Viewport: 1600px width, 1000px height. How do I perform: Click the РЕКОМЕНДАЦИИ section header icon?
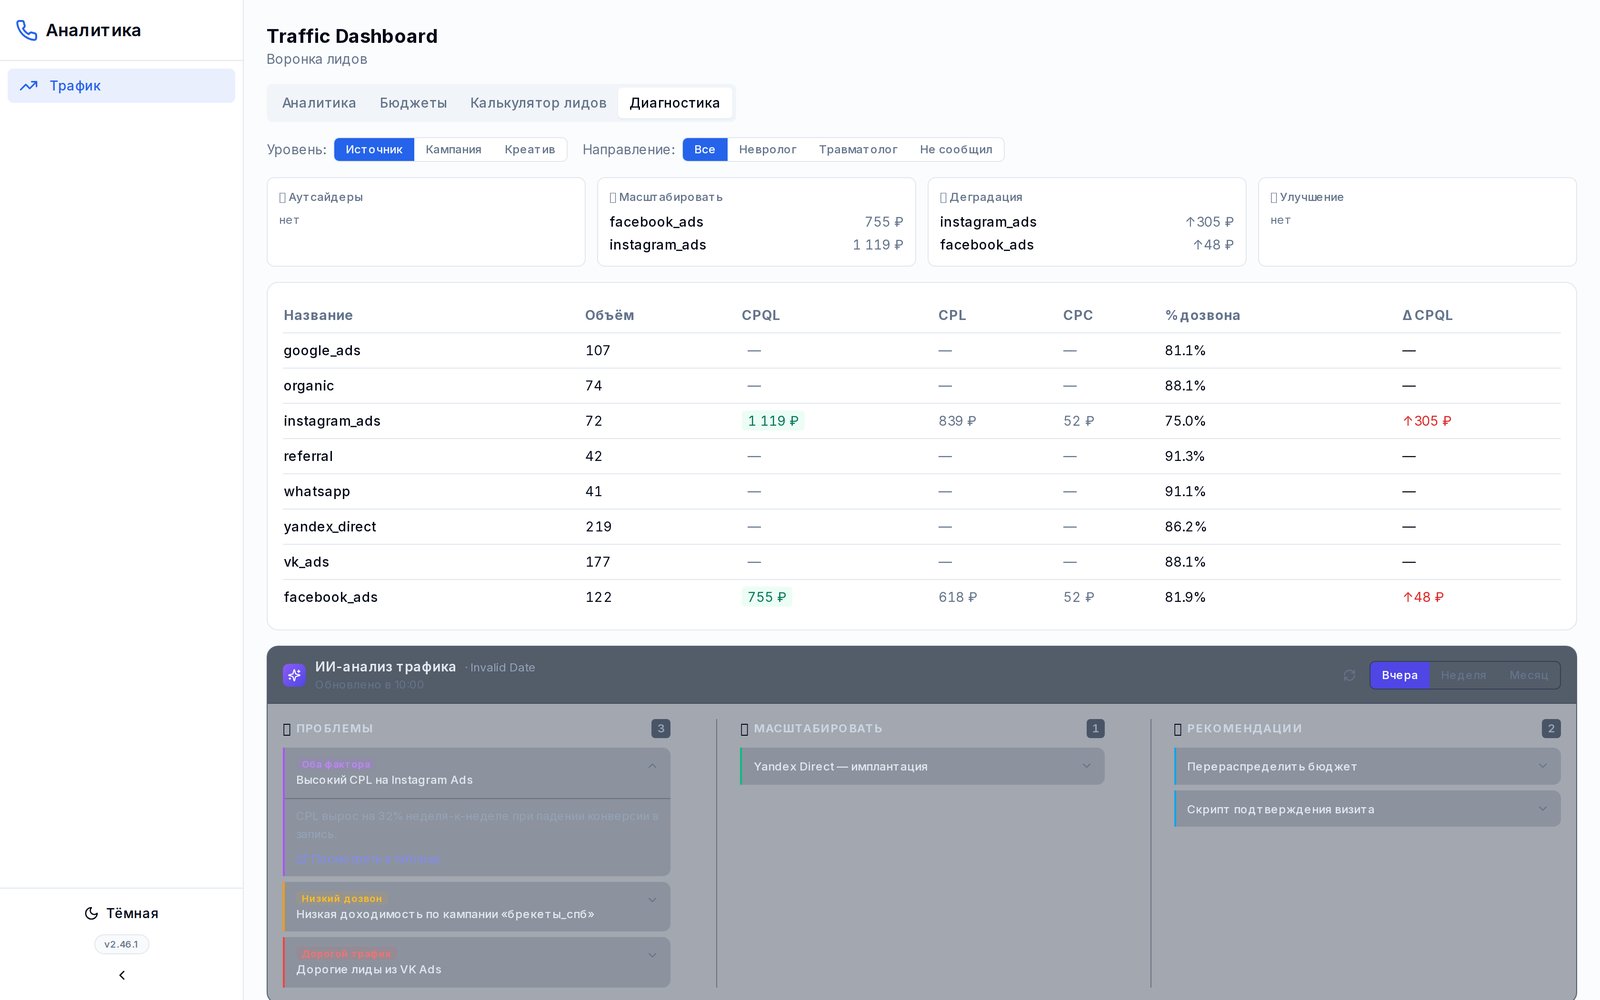pyautogui.click(x=1178, y=729)
